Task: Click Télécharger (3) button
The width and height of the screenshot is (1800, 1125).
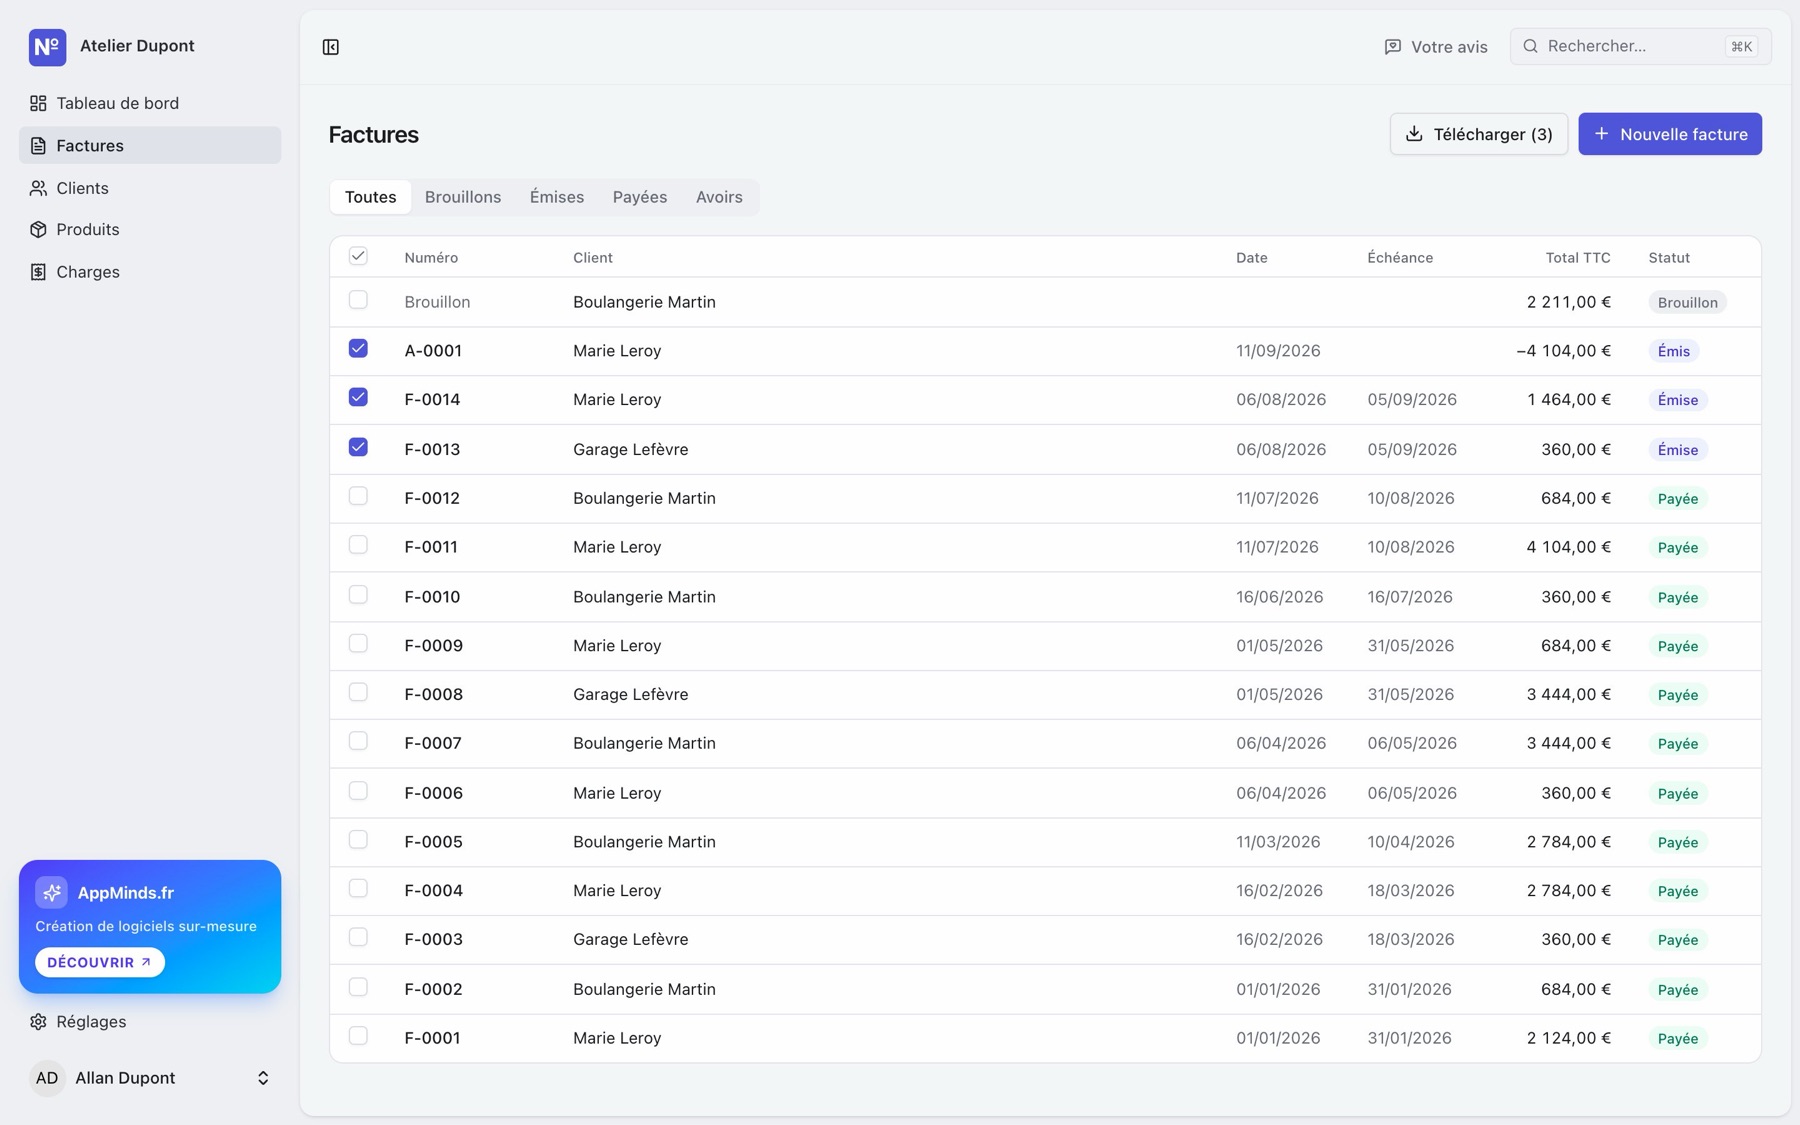Action: 1479,134
